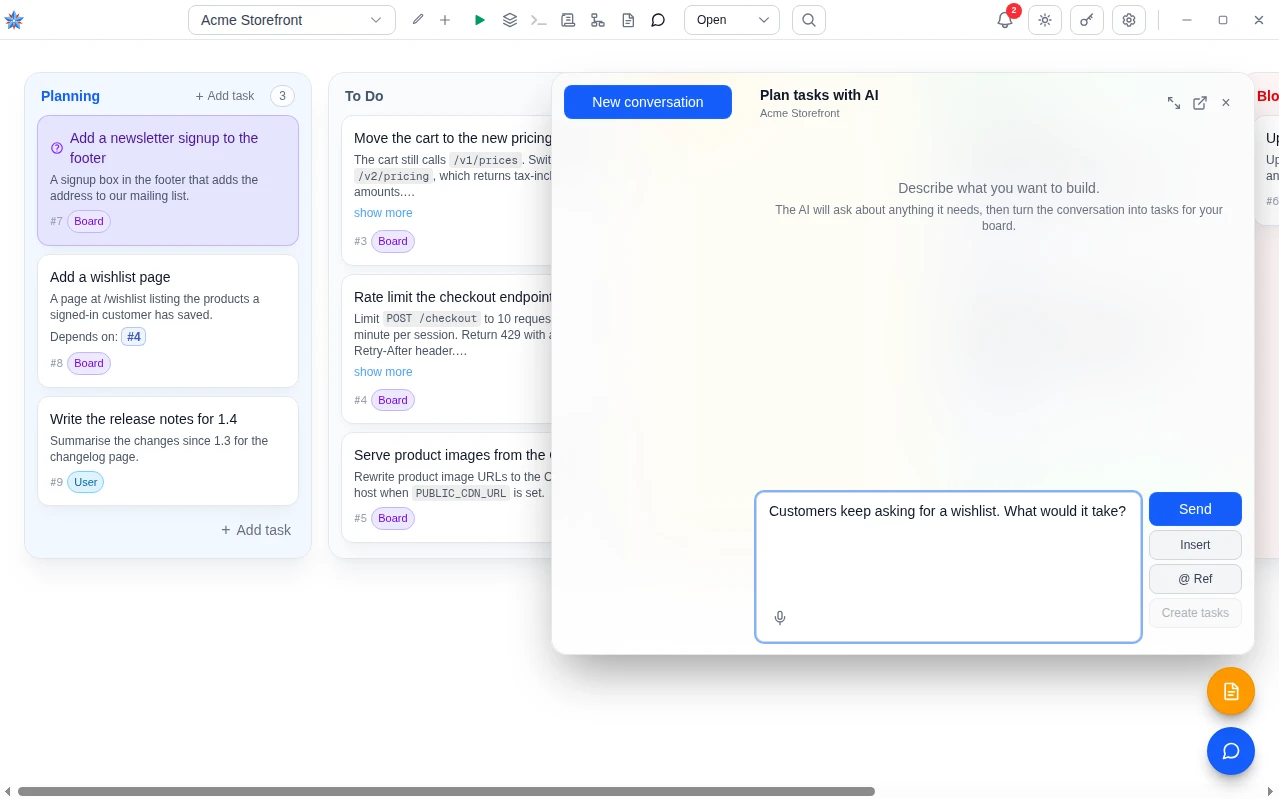Open the newsletter signup task card

(x=168, y=180)
